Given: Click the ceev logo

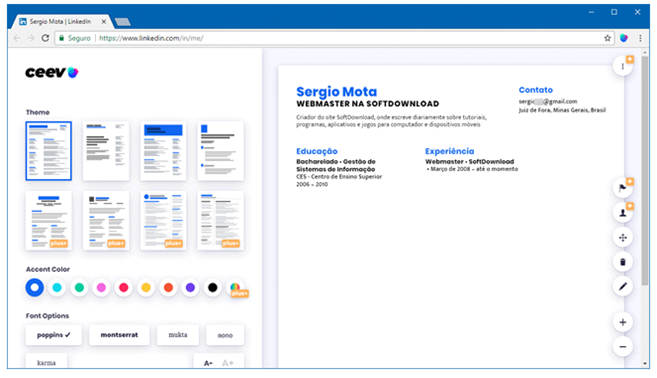Looking at the screenshot, I should [x=52, y=72].
